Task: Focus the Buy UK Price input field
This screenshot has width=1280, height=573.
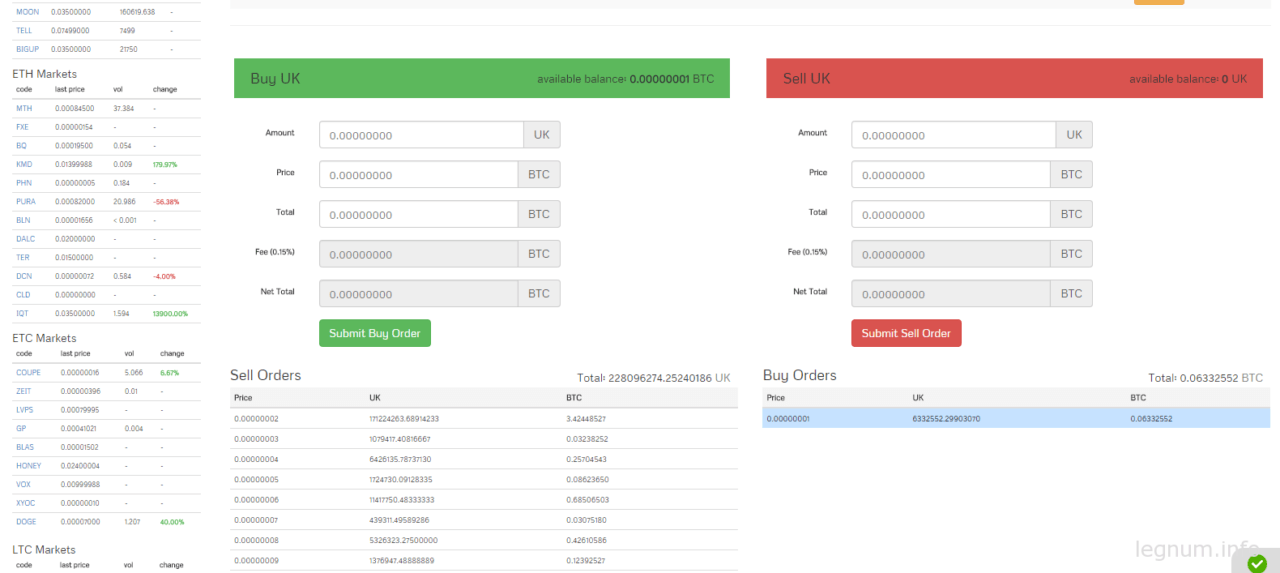Action: pos(419,175)
